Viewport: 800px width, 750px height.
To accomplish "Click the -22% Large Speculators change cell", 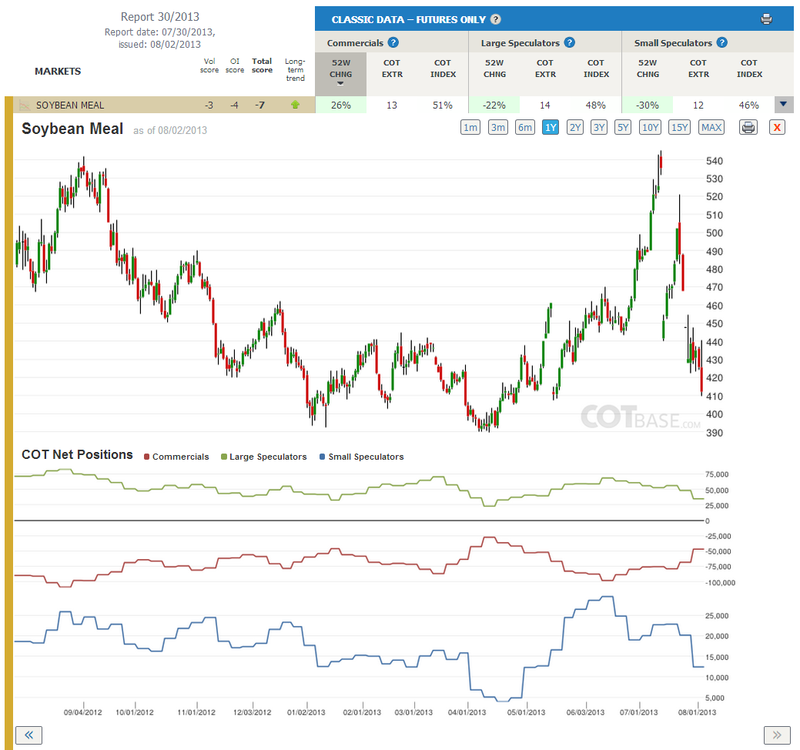I will coord(494,105).
